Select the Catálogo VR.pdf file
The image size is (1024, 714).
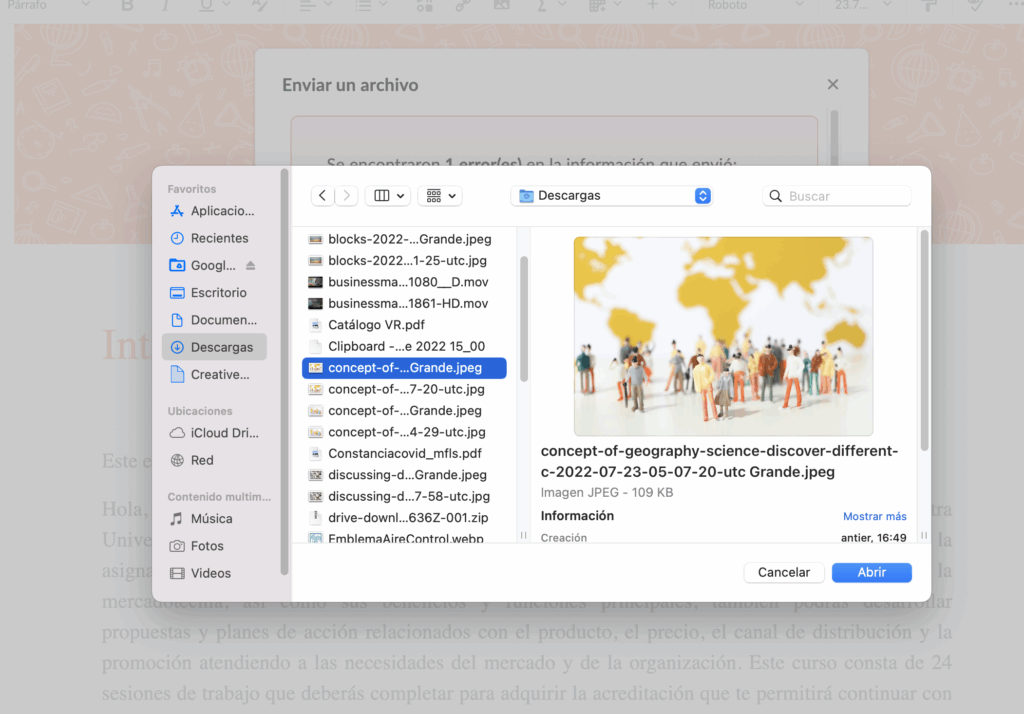[x=376, y=325]
